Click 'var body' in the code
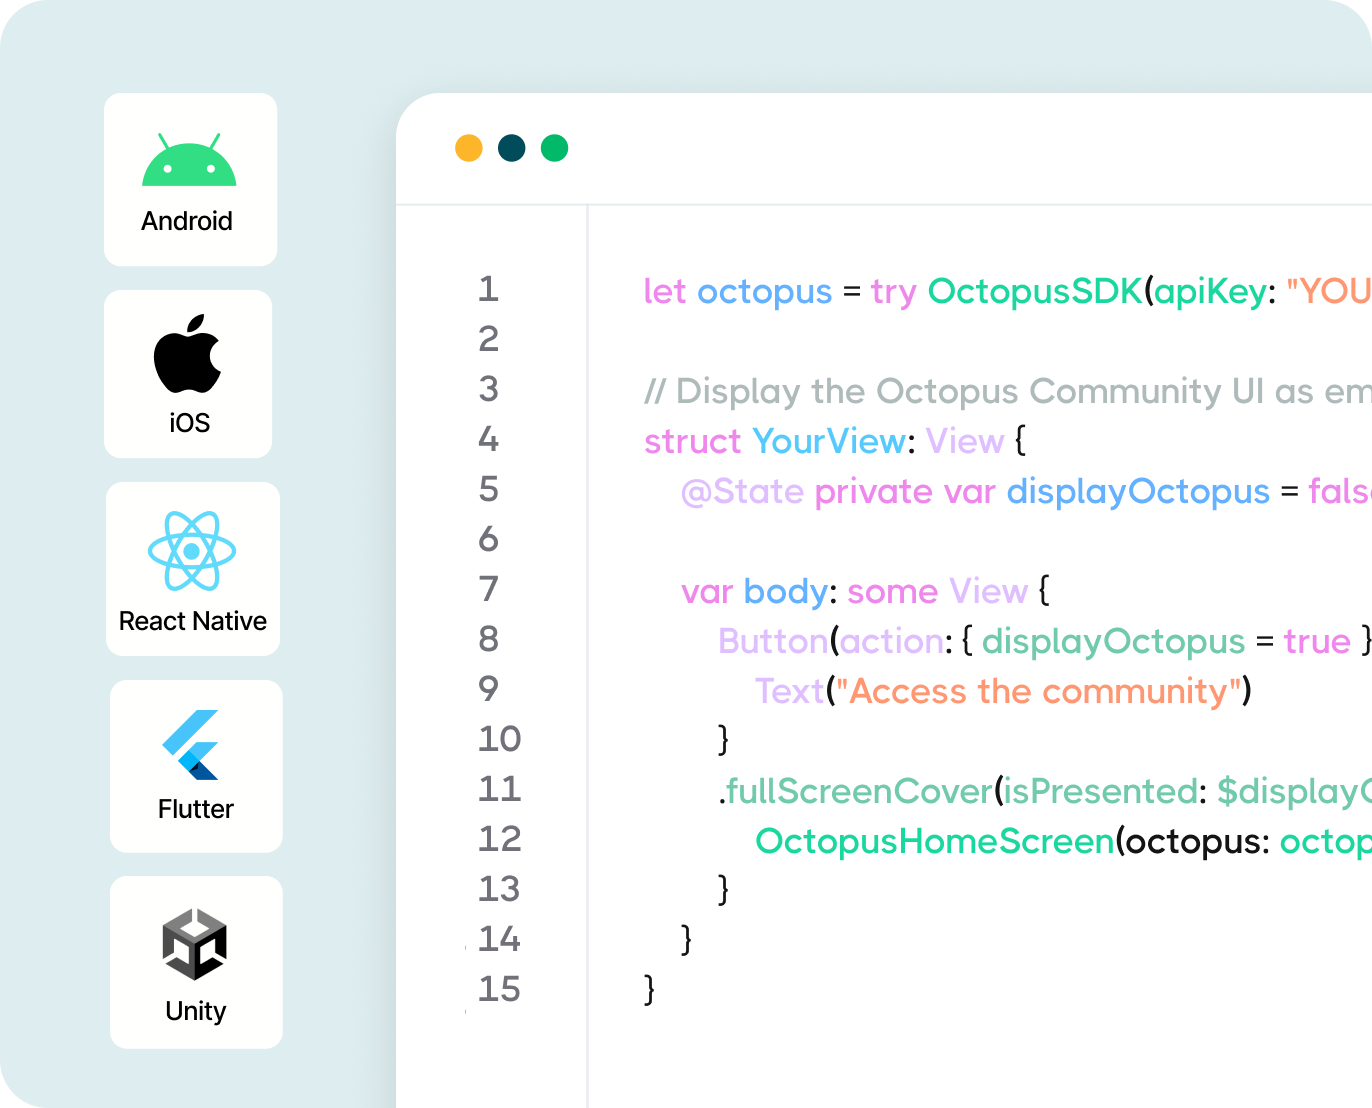 click(754, 591)
